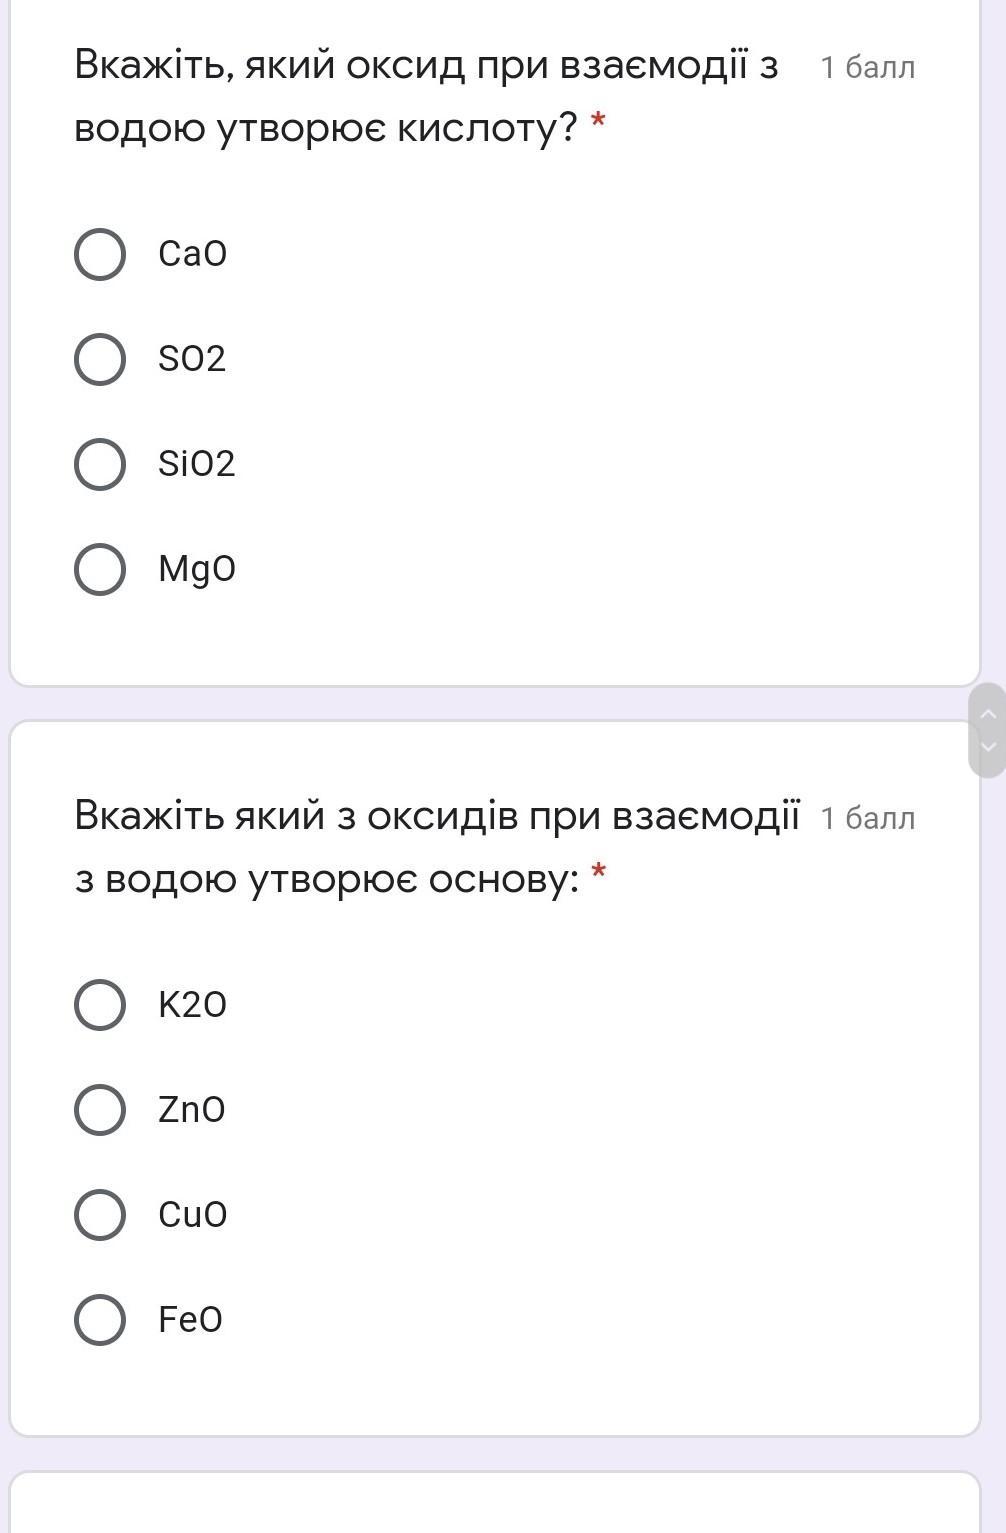Select the K2O answer option
The height and width of the screenshot is (1533, 1006).
tap(100, 1005)
